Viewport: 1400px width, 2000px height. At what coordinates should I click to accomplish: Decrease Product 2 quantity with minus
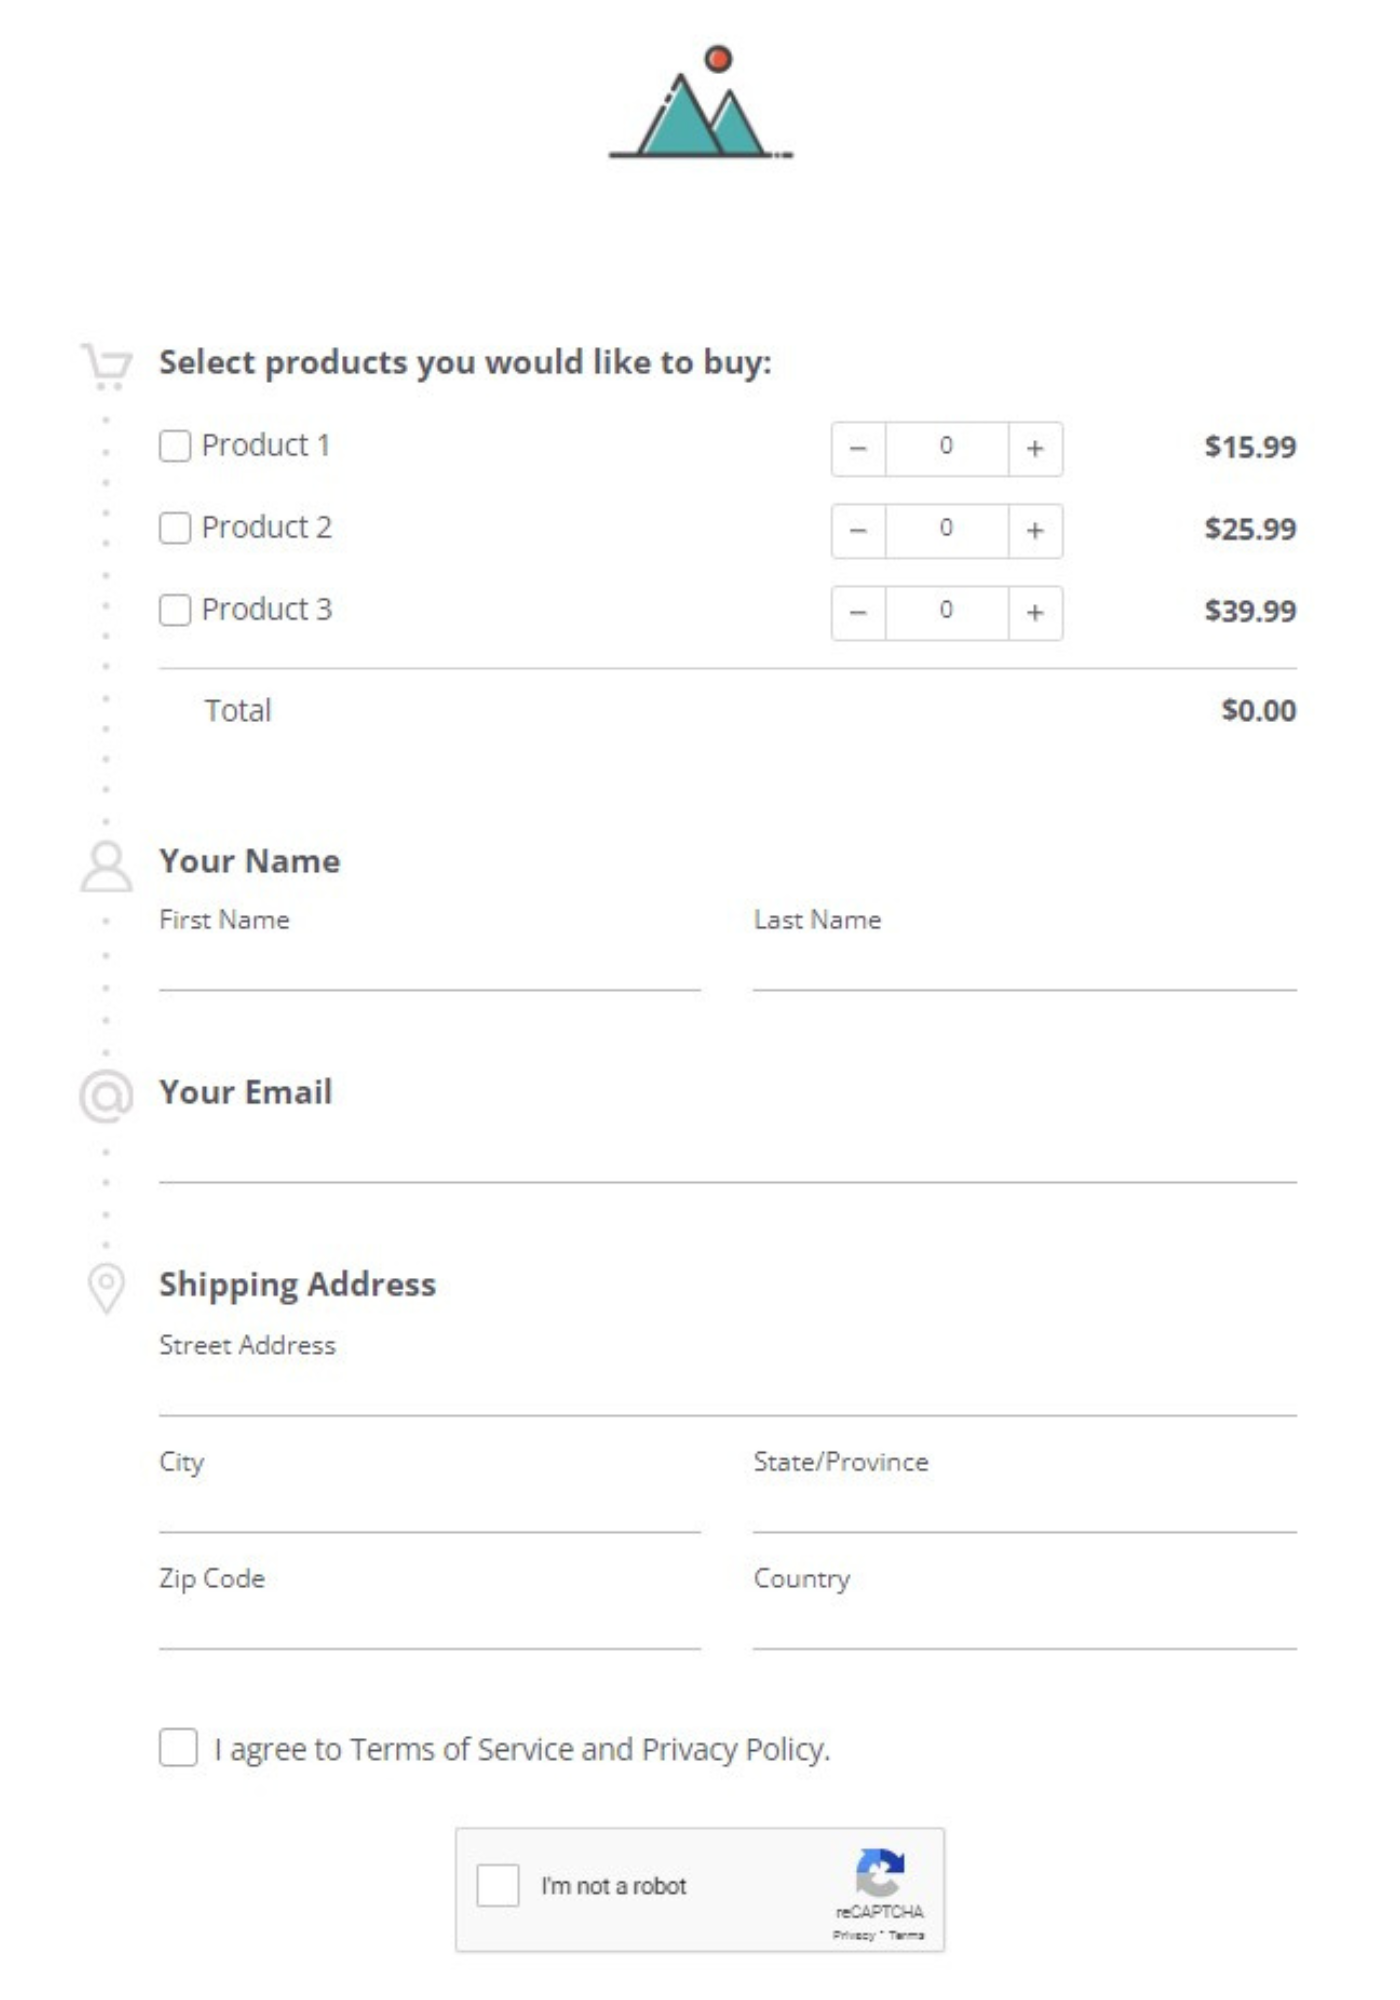(858, 530)
